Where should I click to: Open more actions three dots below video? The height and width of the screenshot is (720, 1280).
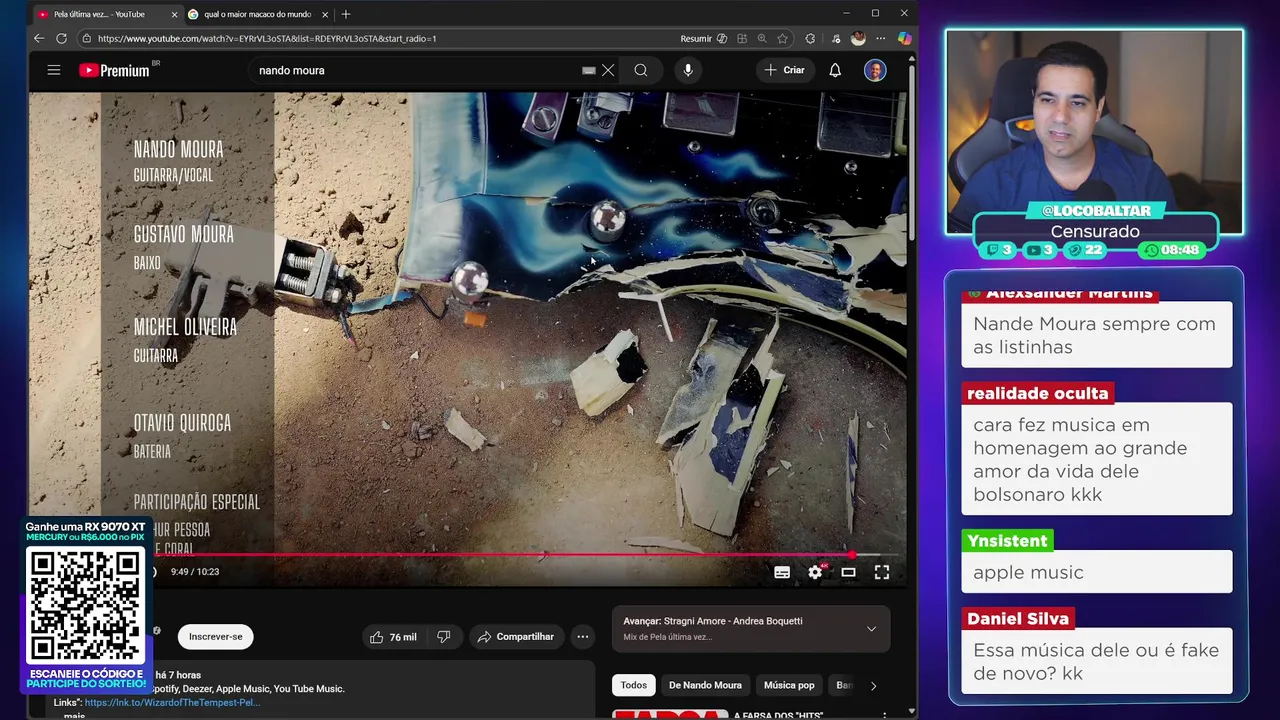coord(582,637)
